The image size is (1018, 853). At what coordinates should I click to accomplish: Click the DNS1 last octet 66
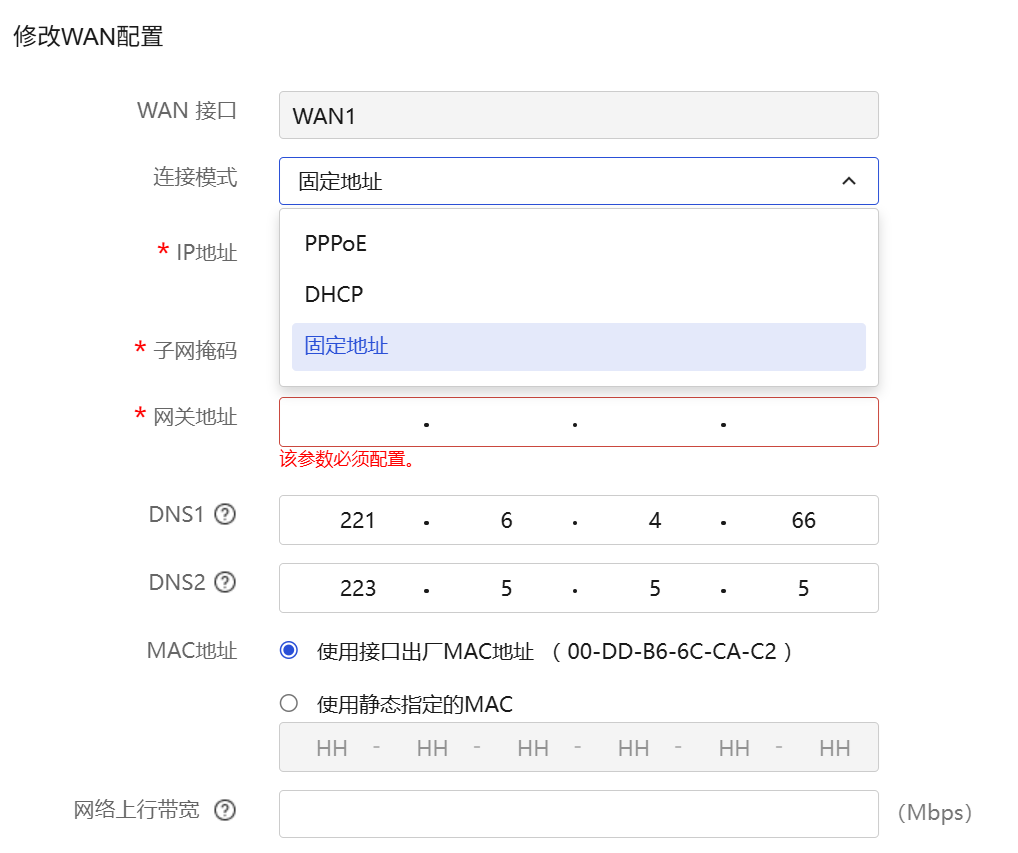click(803, 520)
